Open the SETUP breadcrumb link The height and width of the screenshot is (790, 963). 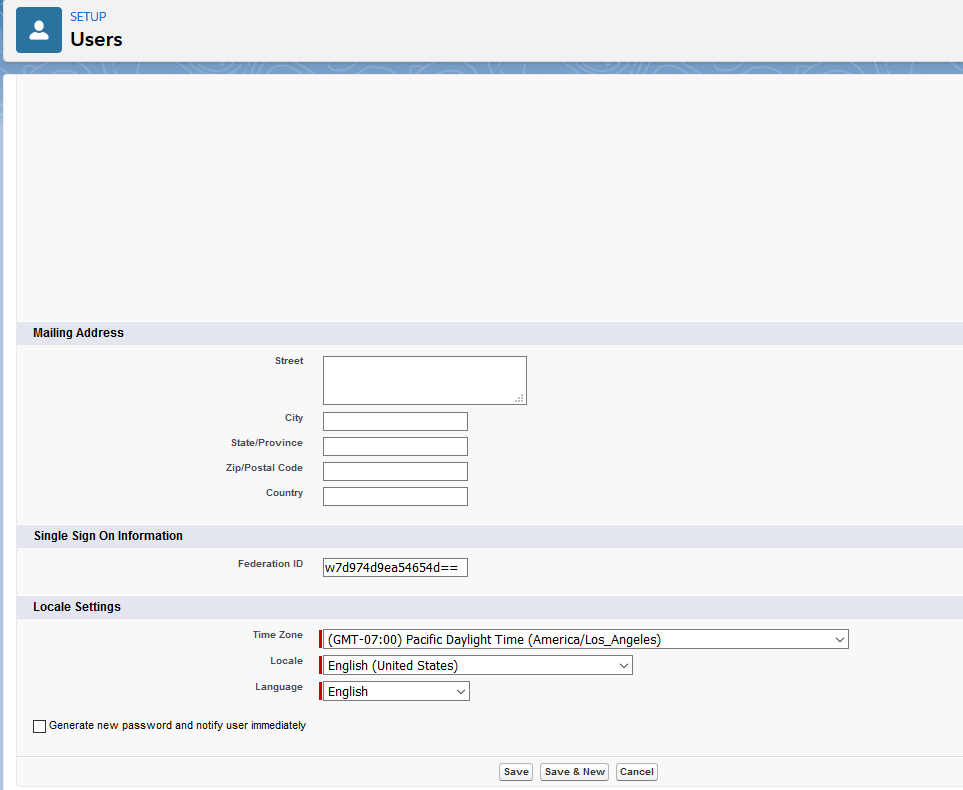coord(88,17)
